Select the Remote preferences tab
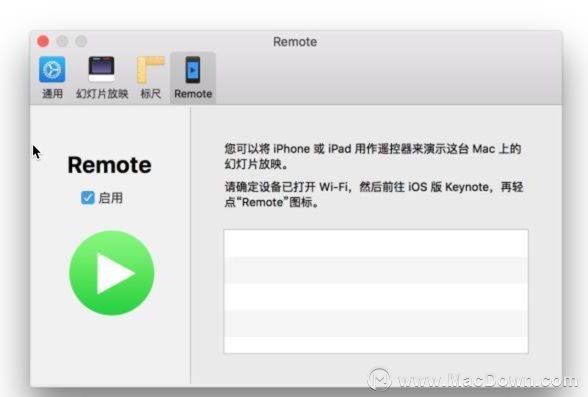588x397 pixels. (193, 78)
